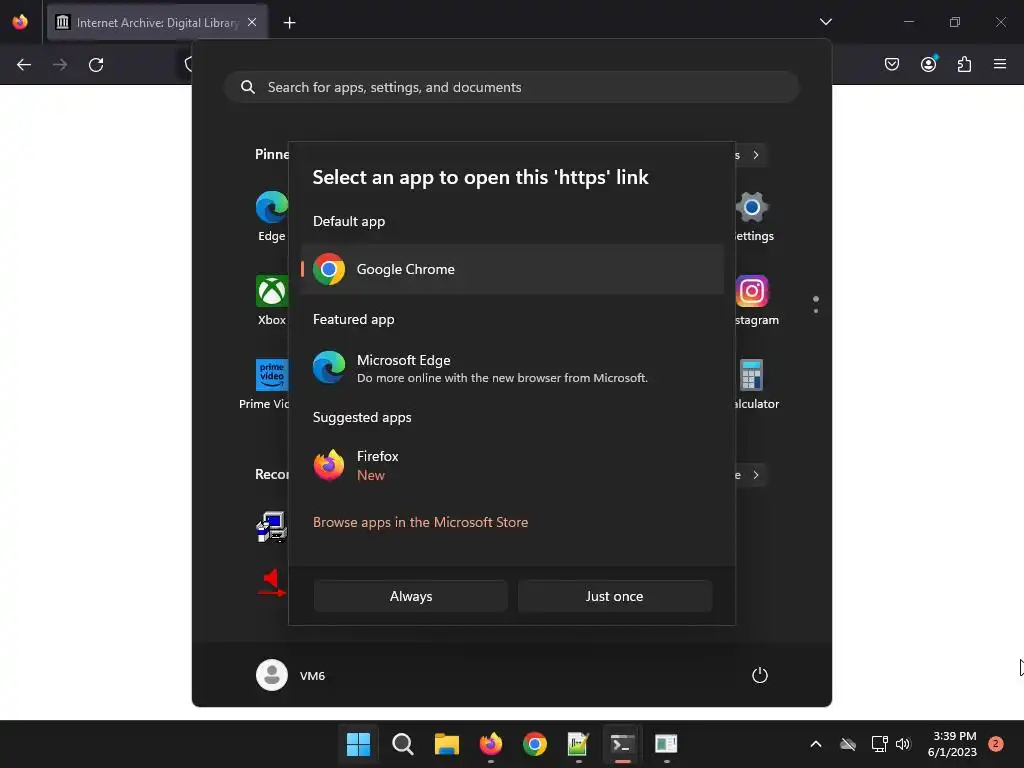
Task: Open notification badge showing 2
Action: pos(996,744)
